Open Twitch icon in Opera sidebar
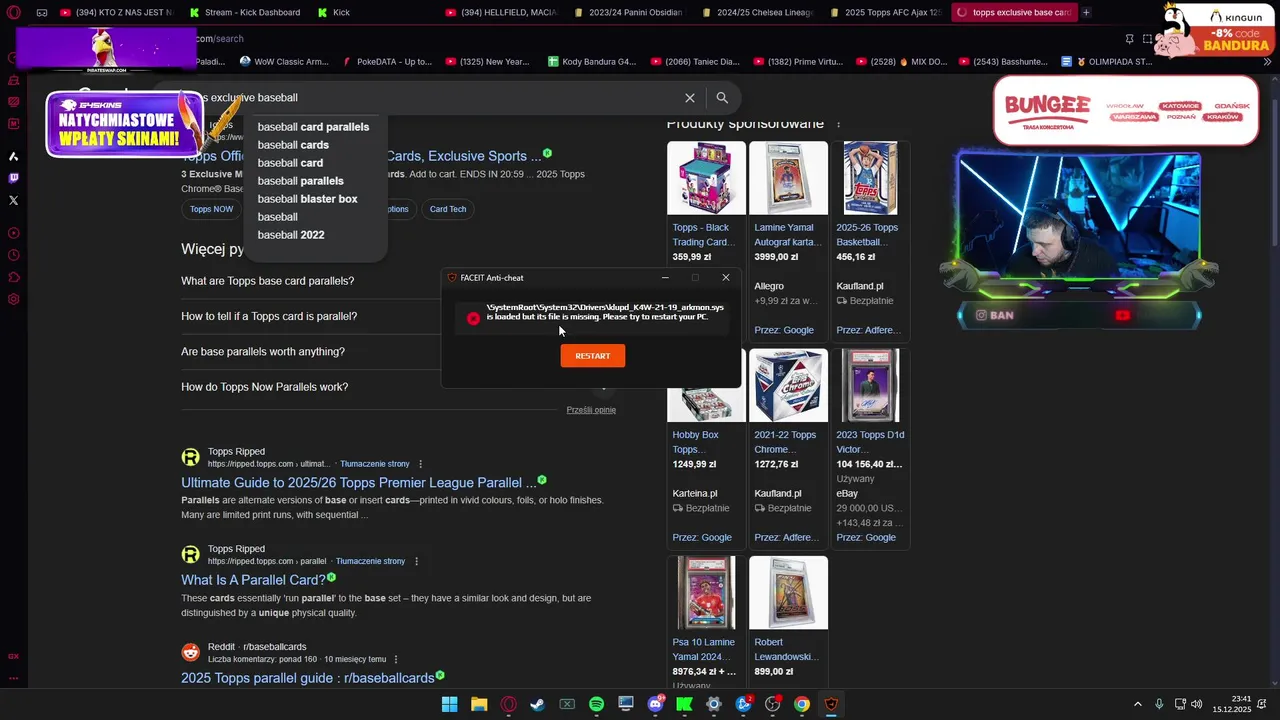 (x=13, y=178)
